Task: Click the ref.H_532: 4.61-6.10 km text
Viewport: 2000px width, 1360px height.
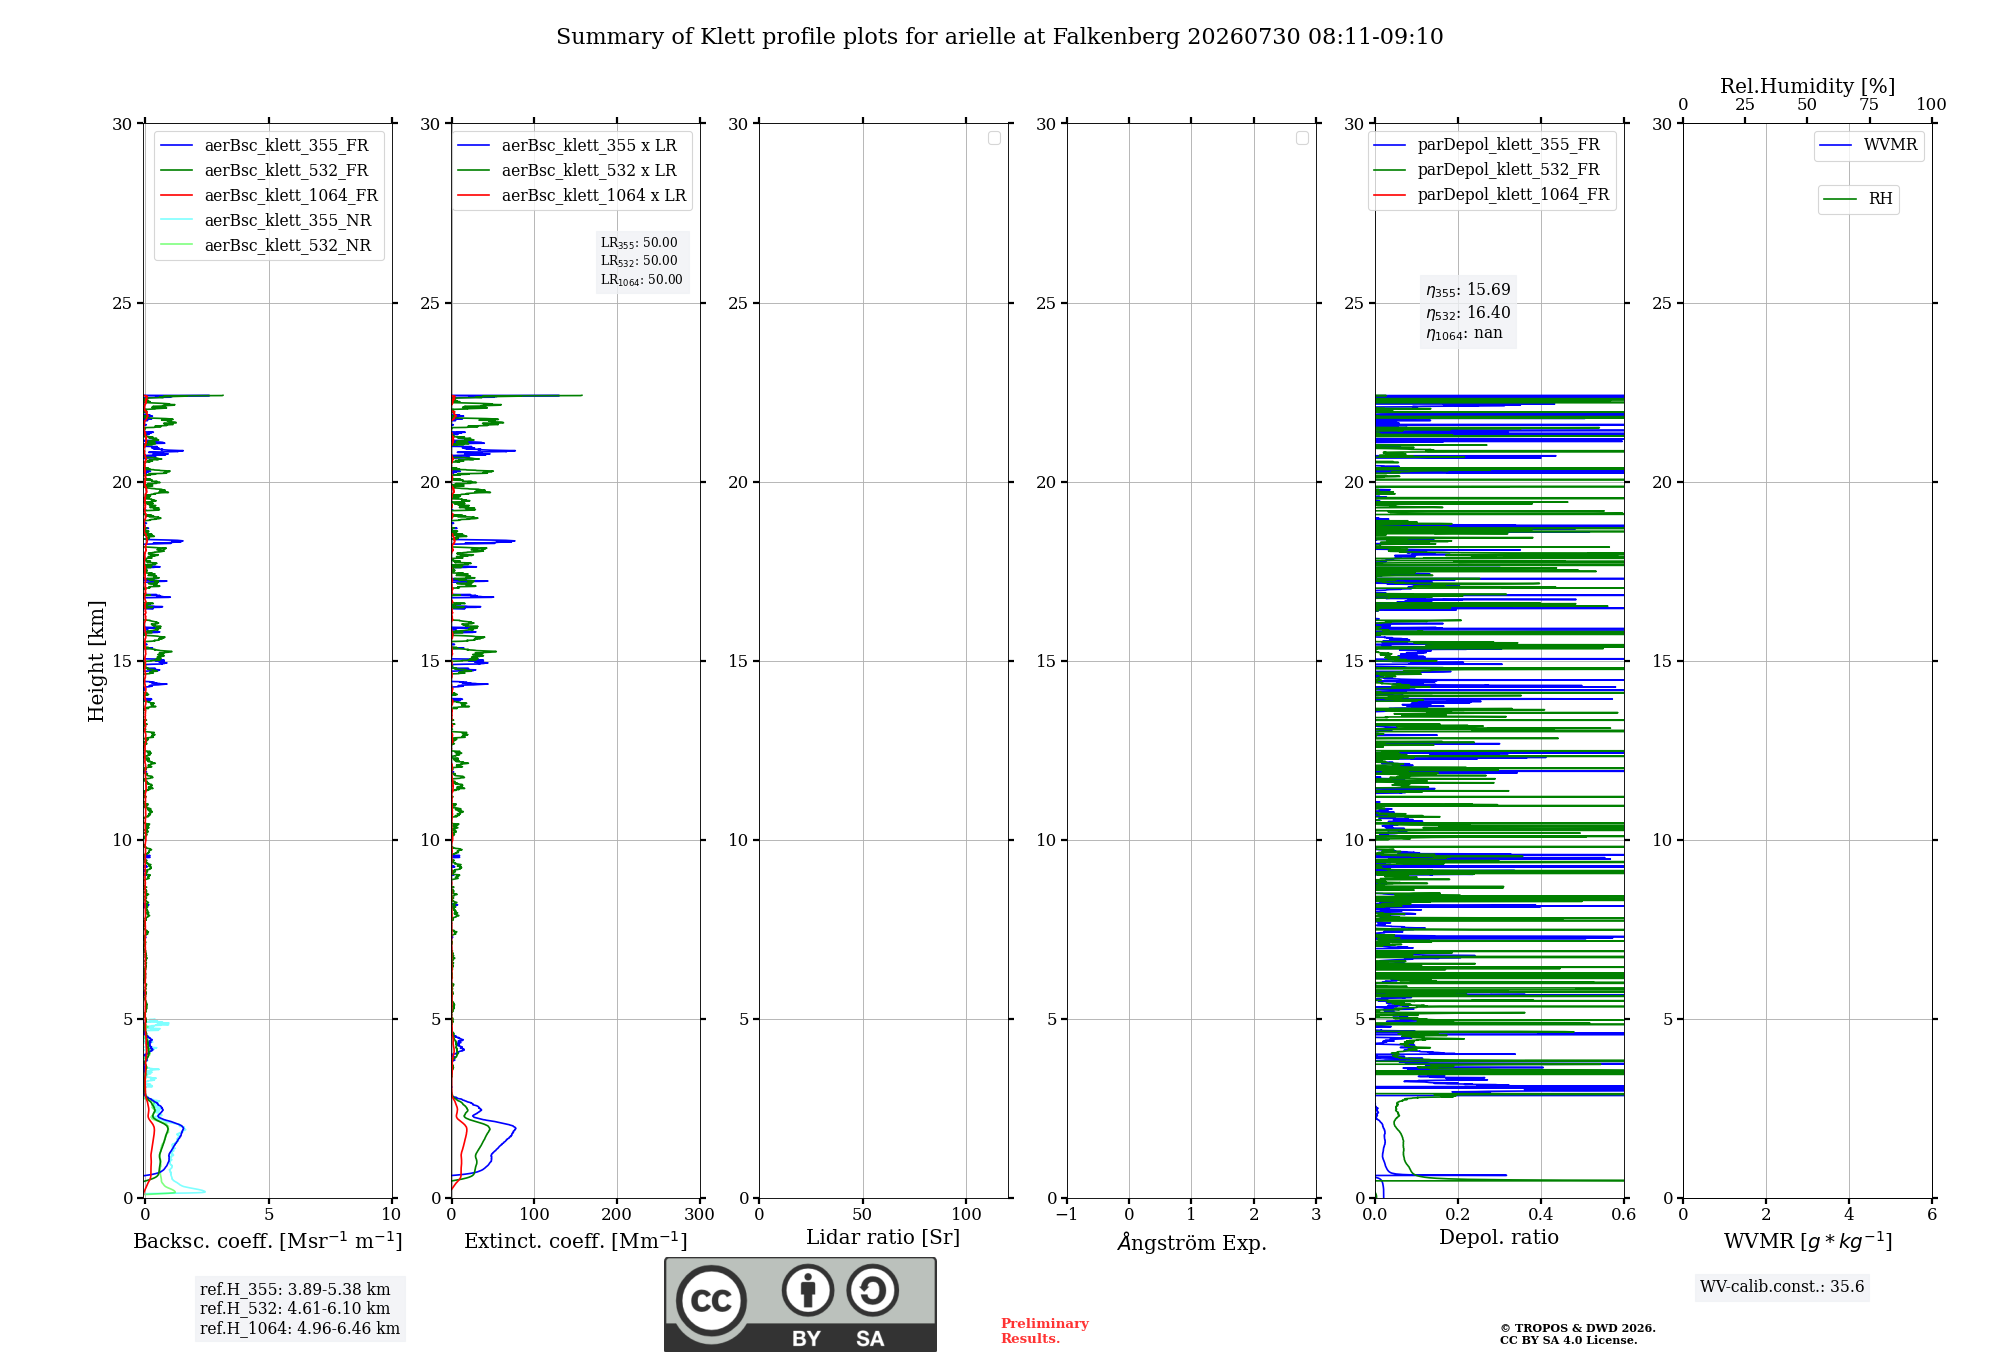Action: 295,1309
